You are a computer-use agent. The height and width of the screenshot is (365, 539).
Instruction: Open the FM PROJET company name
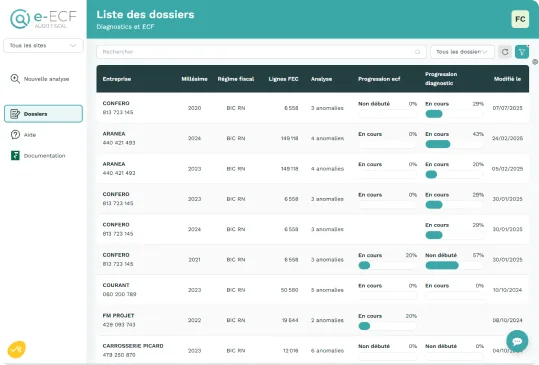click(118, 316)
